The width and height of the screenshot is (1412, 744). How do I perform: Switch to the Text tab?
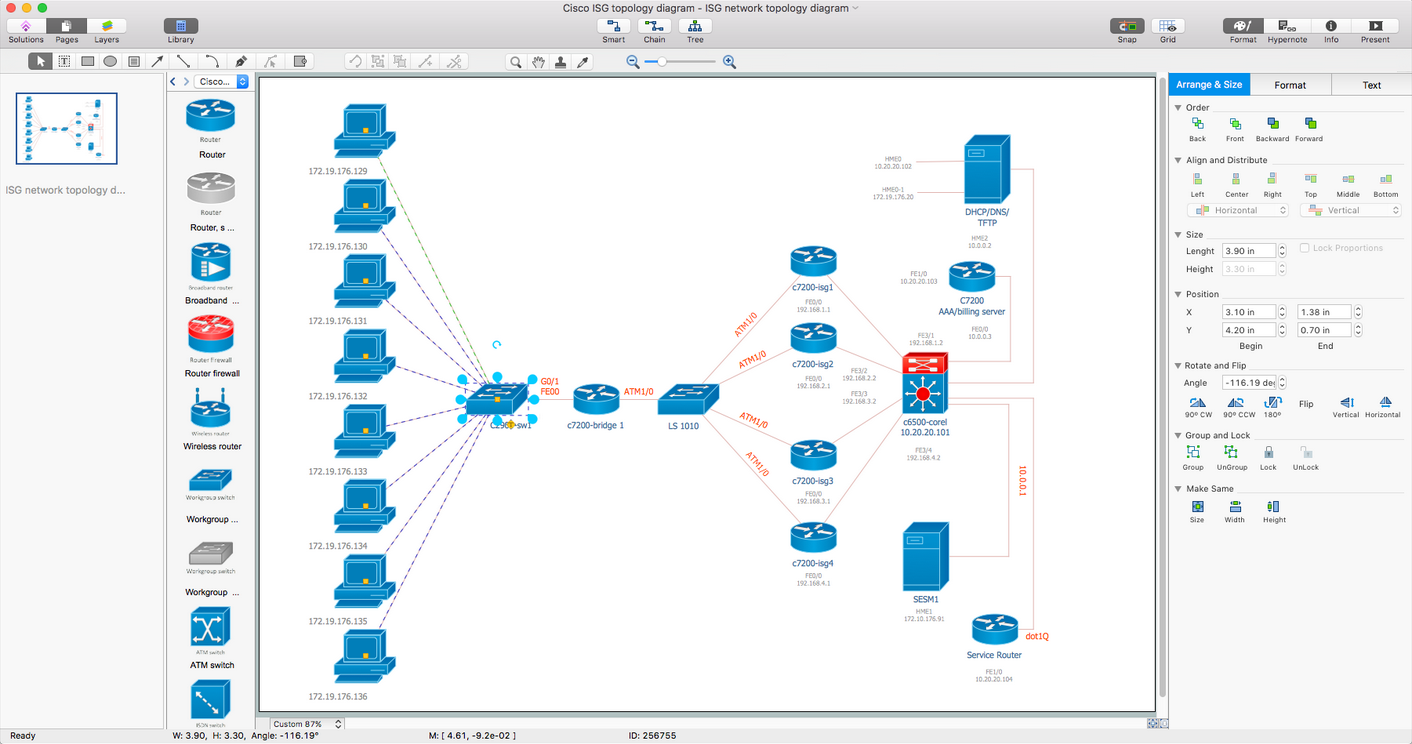1372,85
